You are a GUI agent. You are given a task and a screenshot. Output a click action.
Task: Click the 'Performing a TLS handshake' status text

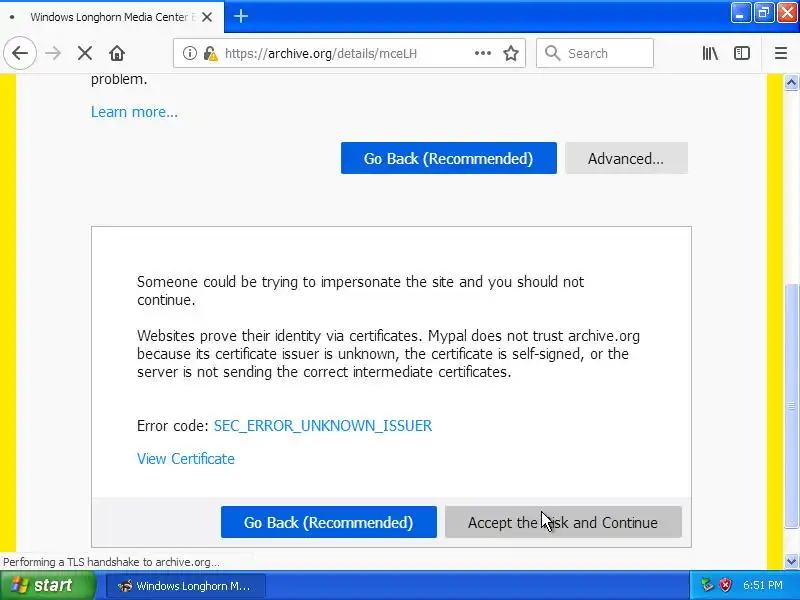(x=111, y=562)
